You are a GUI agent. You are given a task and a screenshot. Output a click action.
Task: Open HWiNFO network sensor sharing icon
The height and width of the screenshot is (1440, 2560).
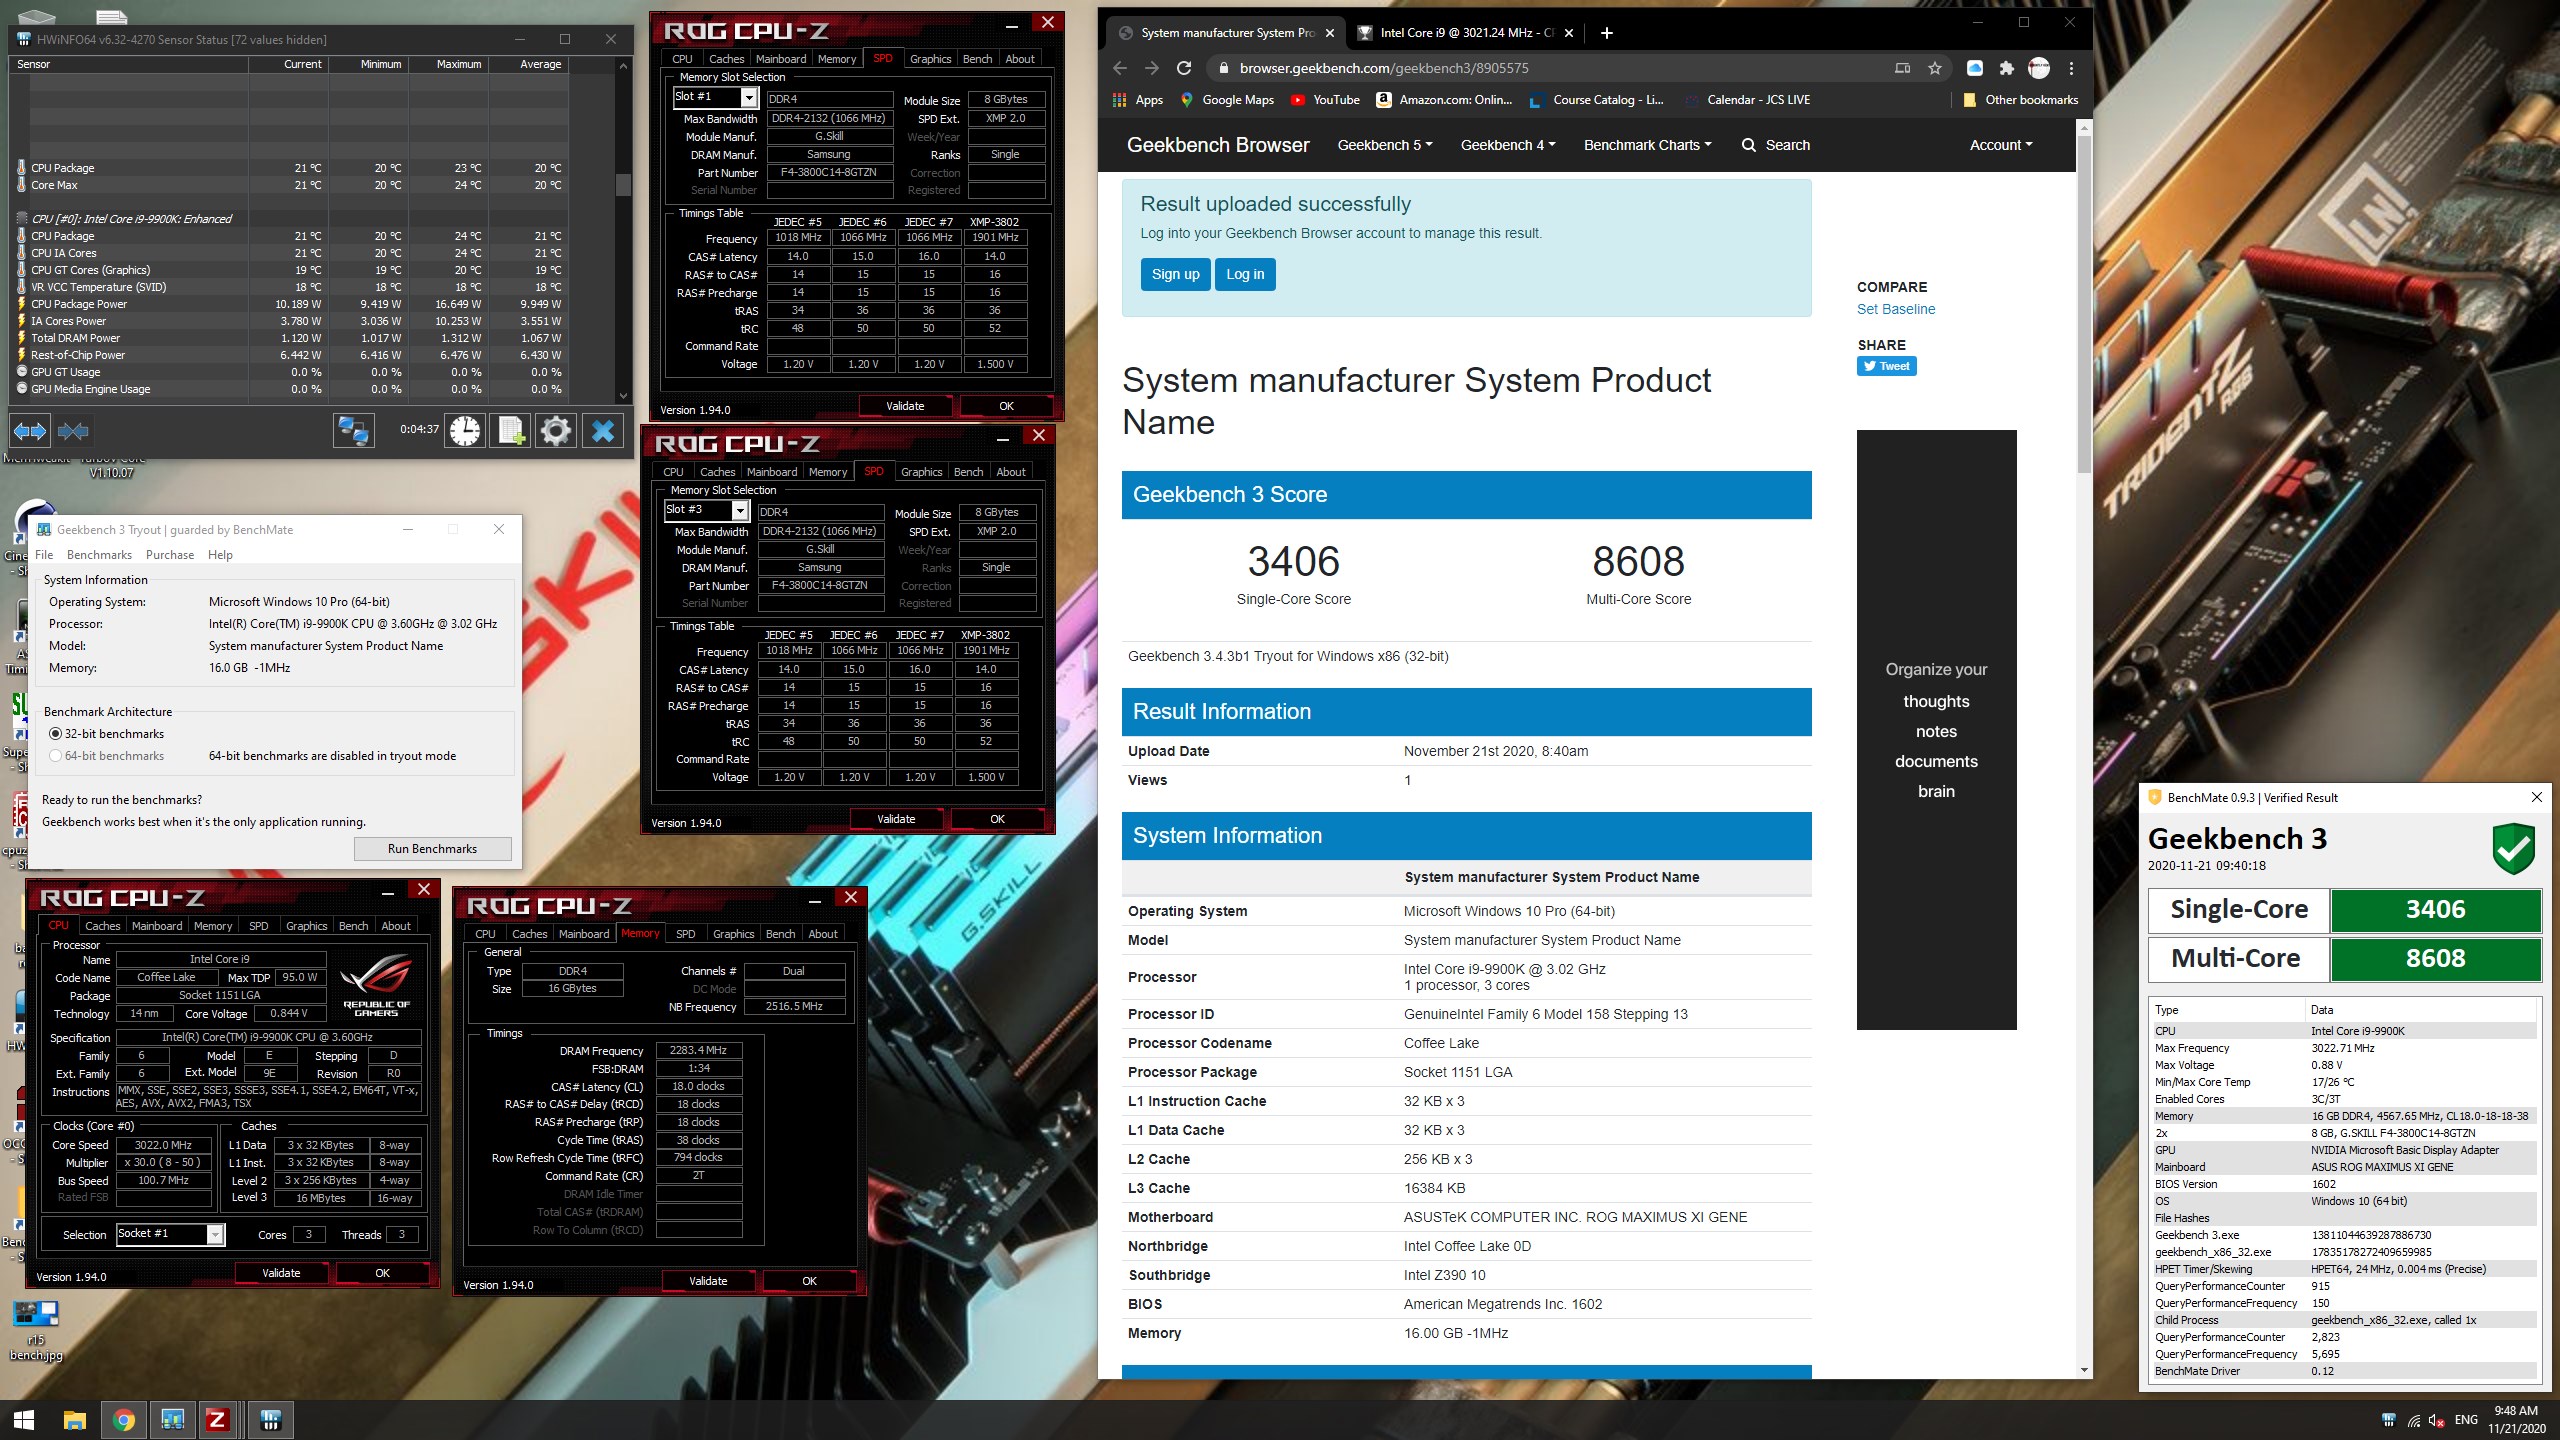tap(353, 431)
